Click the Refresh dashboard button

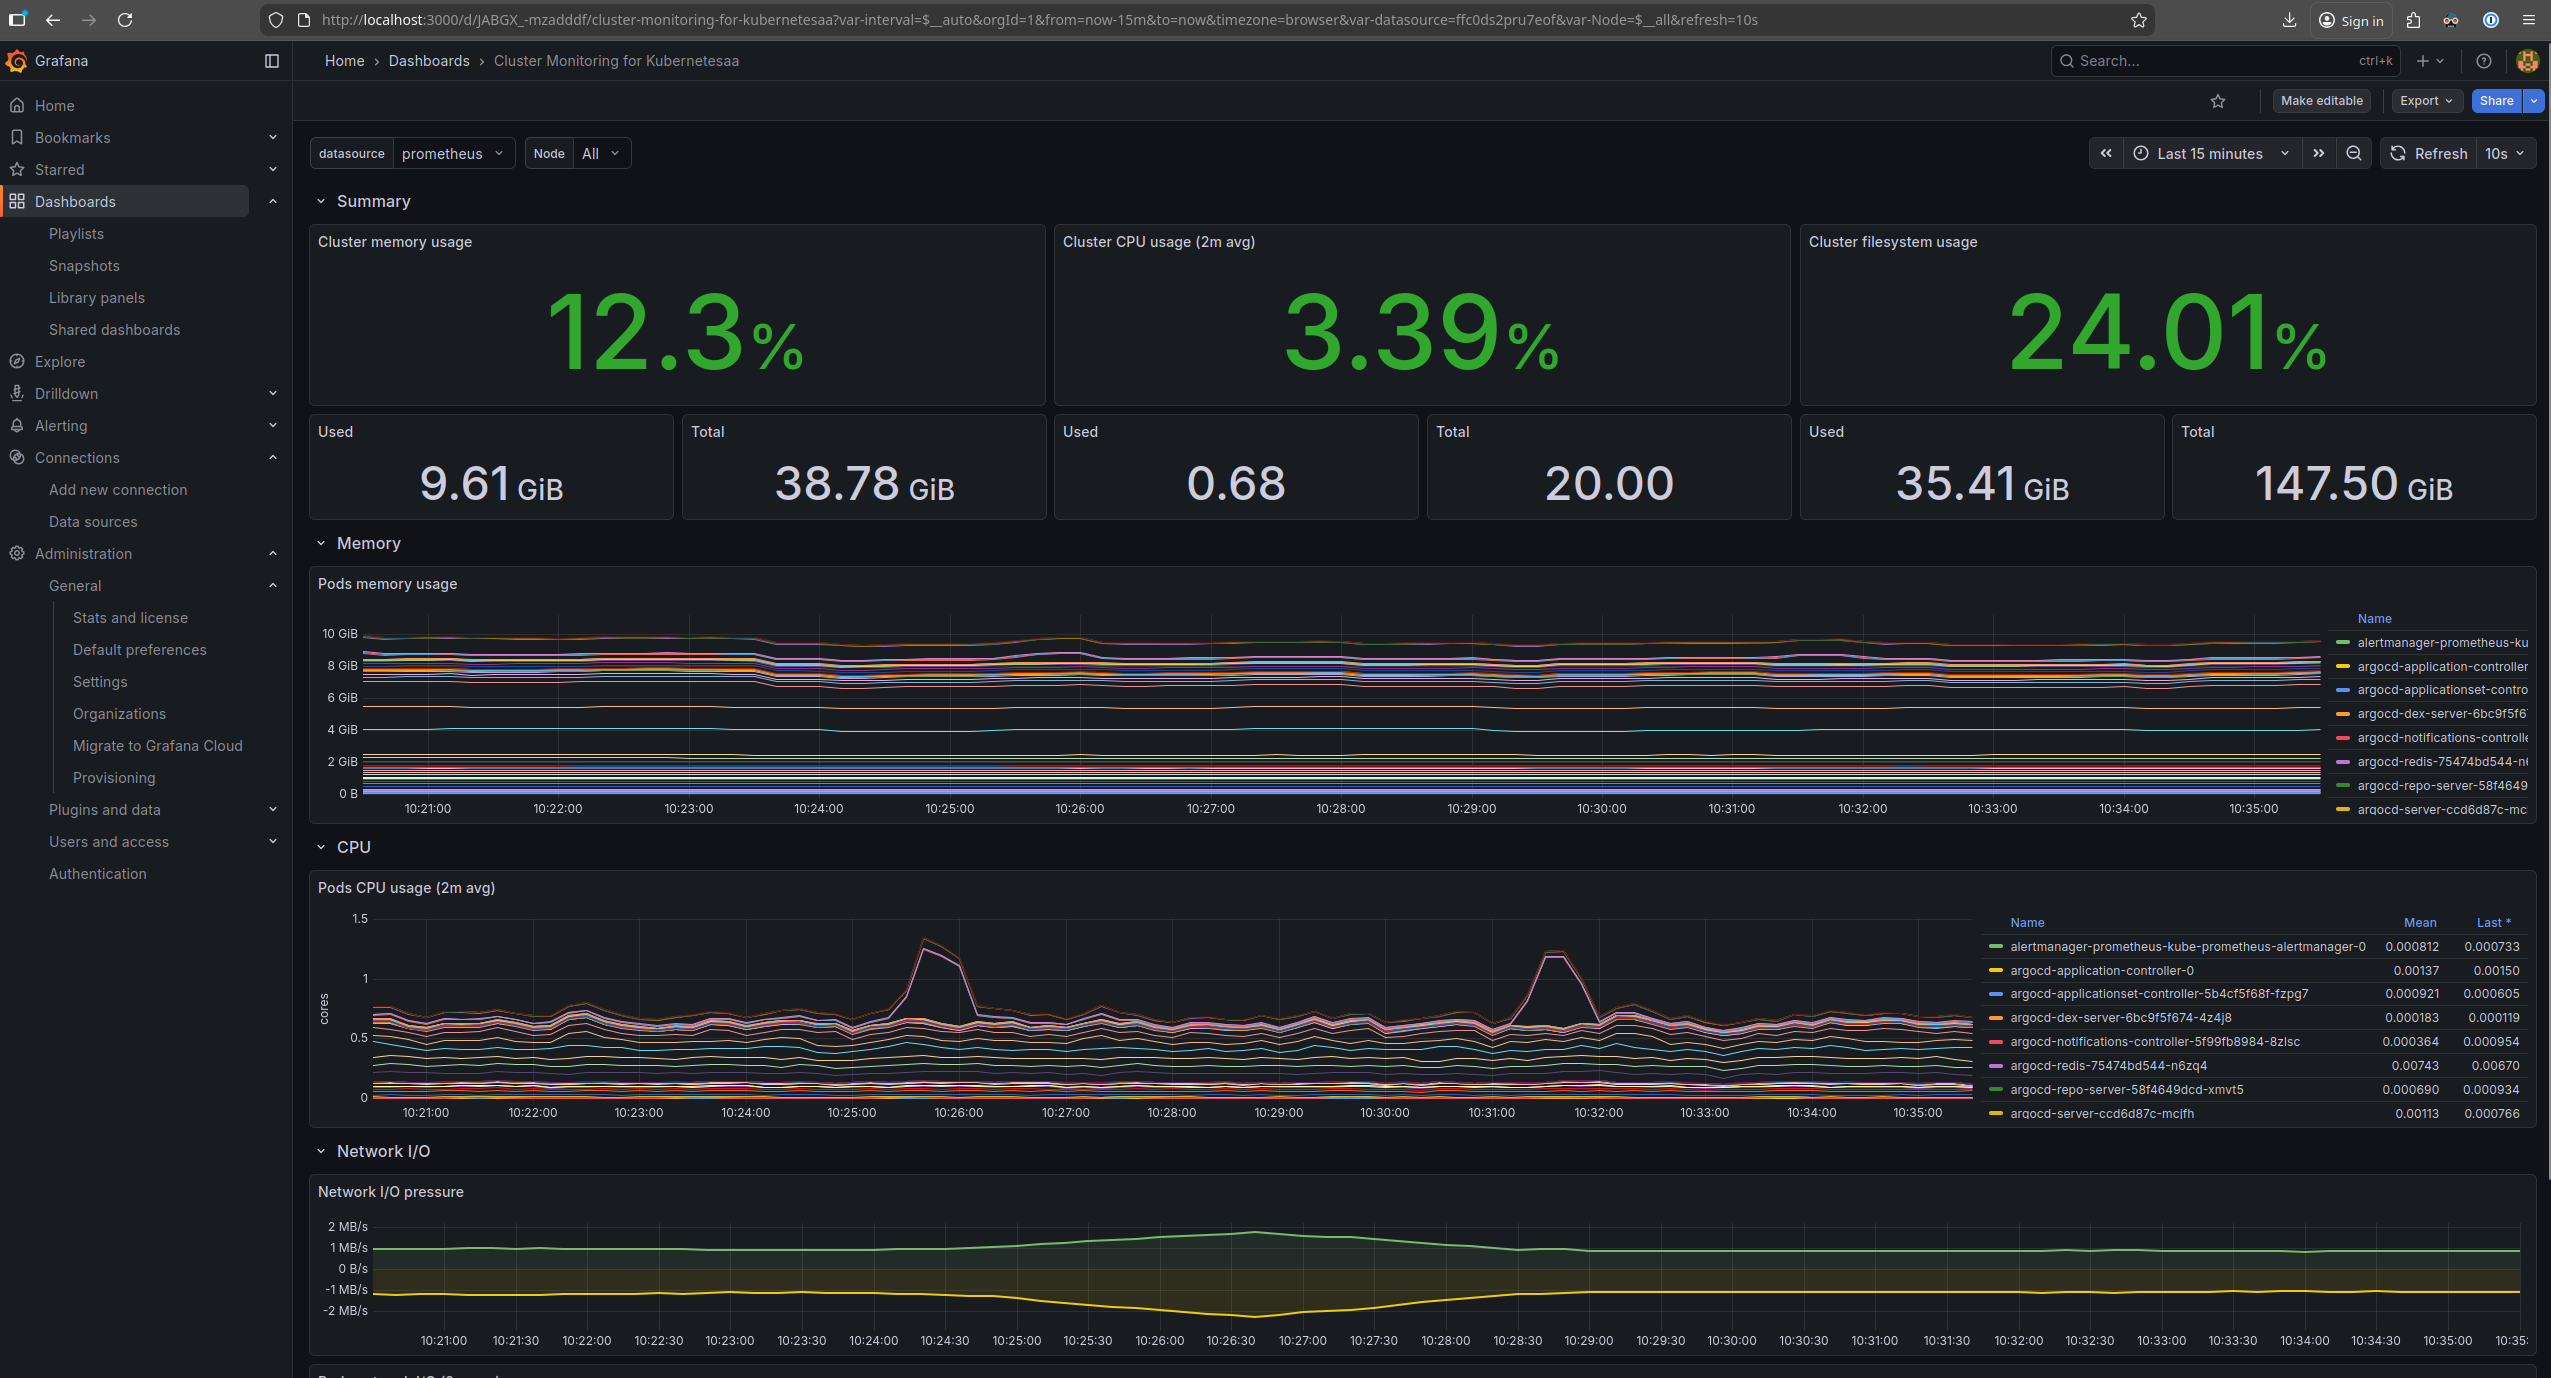(x=2428, y=153)
